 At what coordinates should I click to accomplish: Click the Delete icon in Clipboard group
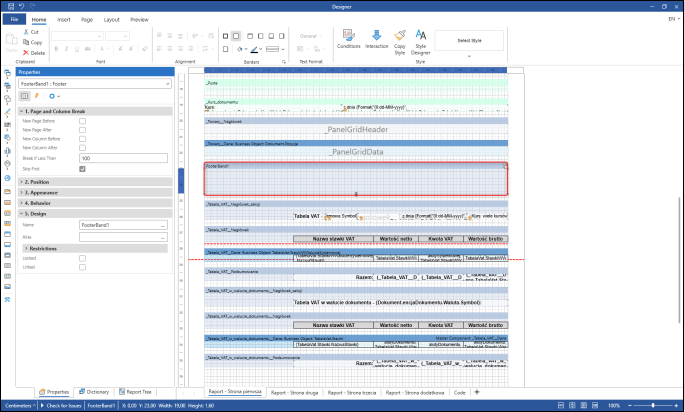click(24, 52)
